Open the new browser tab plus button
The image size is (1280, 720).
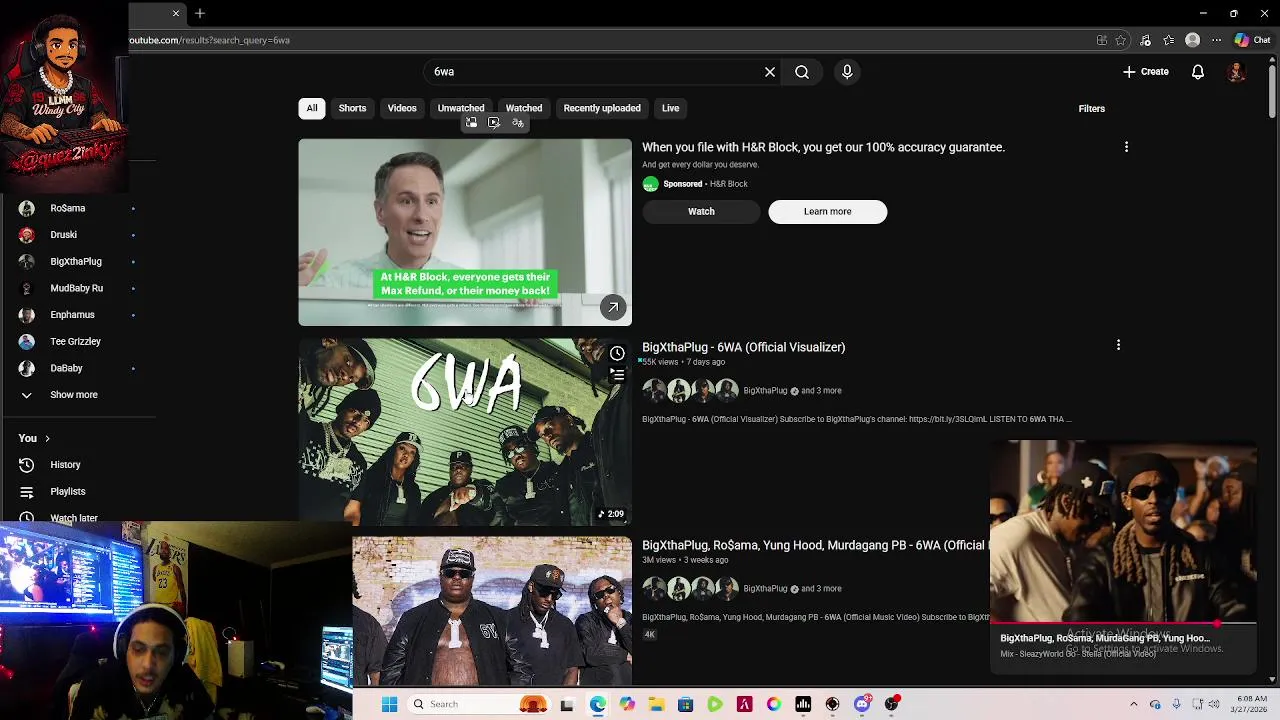pos(200,13)
